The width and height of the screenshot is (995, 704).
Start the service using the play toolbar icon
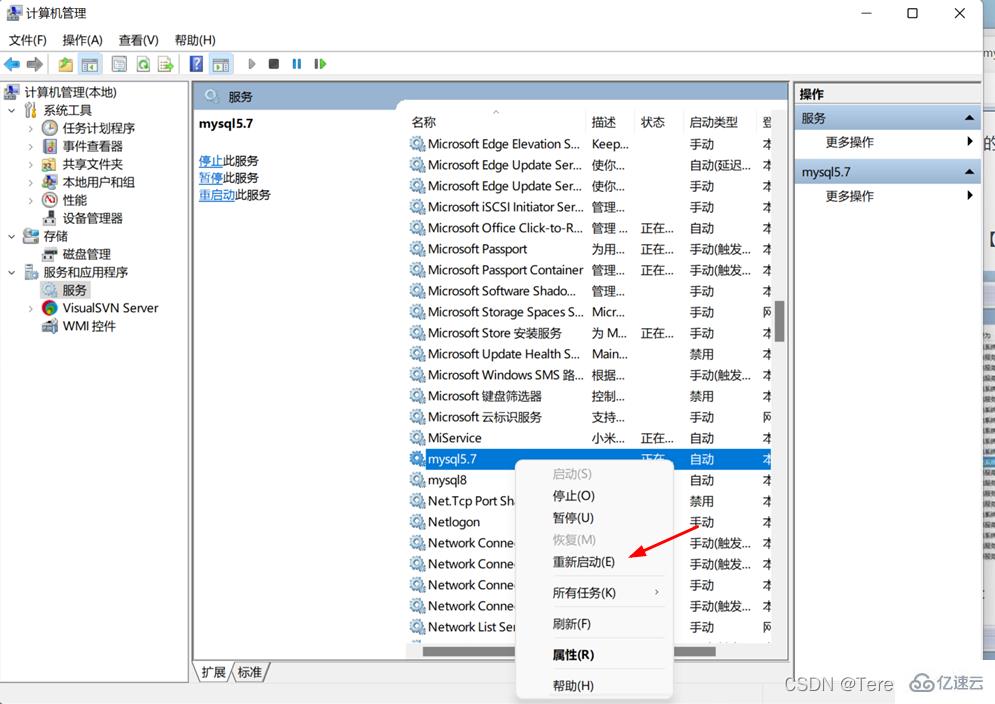[253, 63]
